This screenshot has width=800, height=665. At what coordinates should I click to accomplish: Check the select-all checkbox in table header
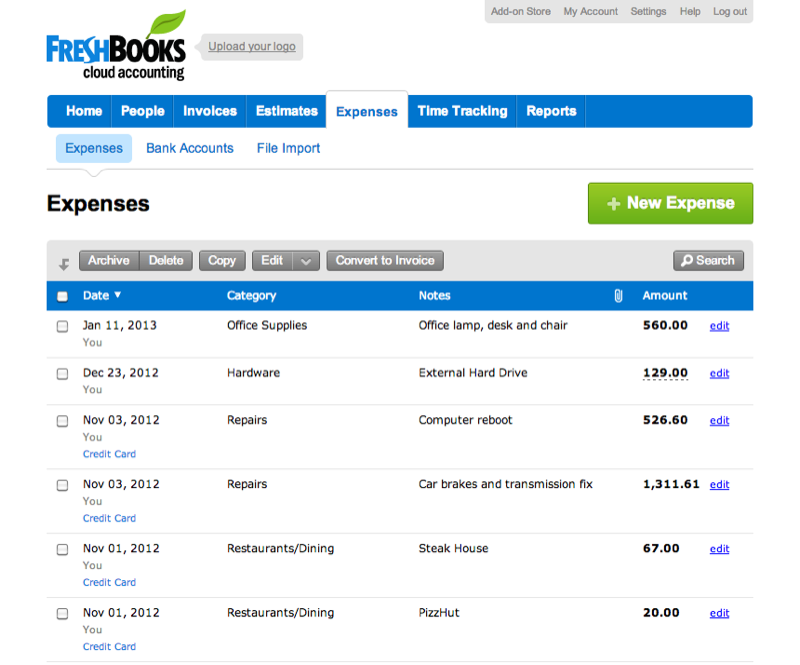point(62,296)
